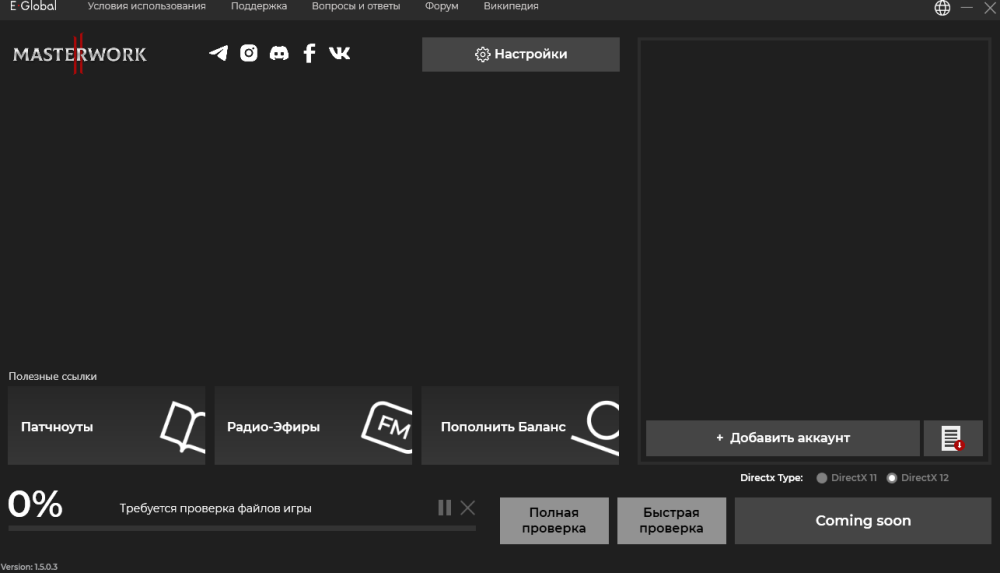1000x573 pixels.
Task: Open the Discord social link icon
Action: [x=279, y=53]
